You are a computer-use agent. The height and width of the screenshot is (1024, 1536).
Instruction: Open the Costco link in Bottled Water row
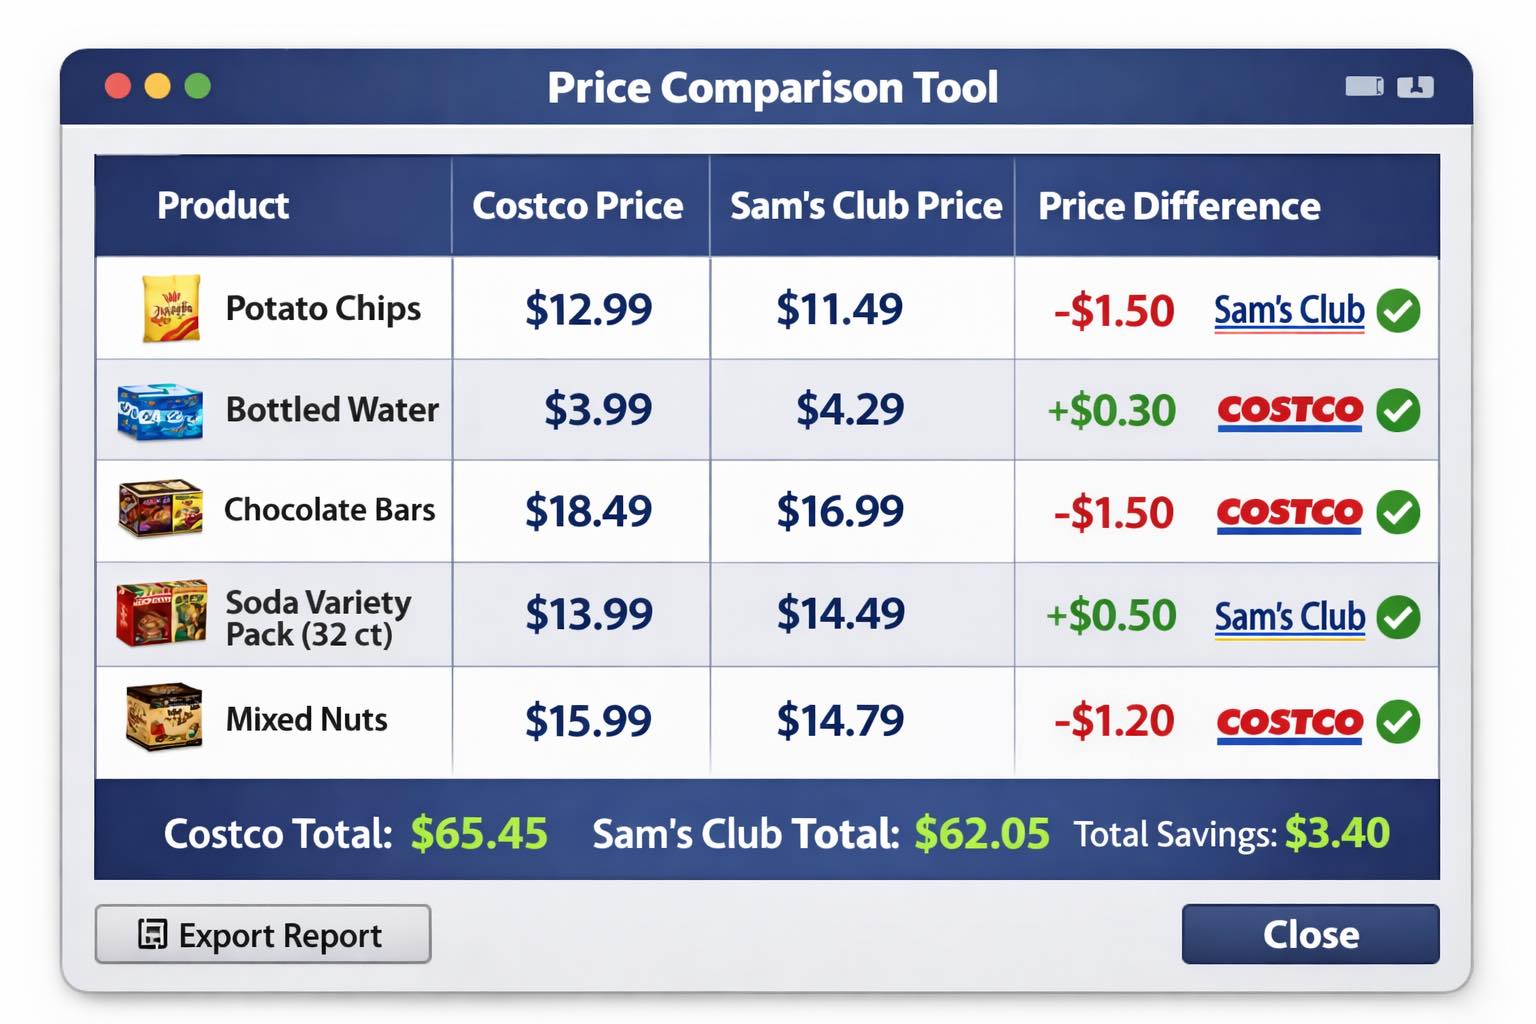pos(1290,411)
